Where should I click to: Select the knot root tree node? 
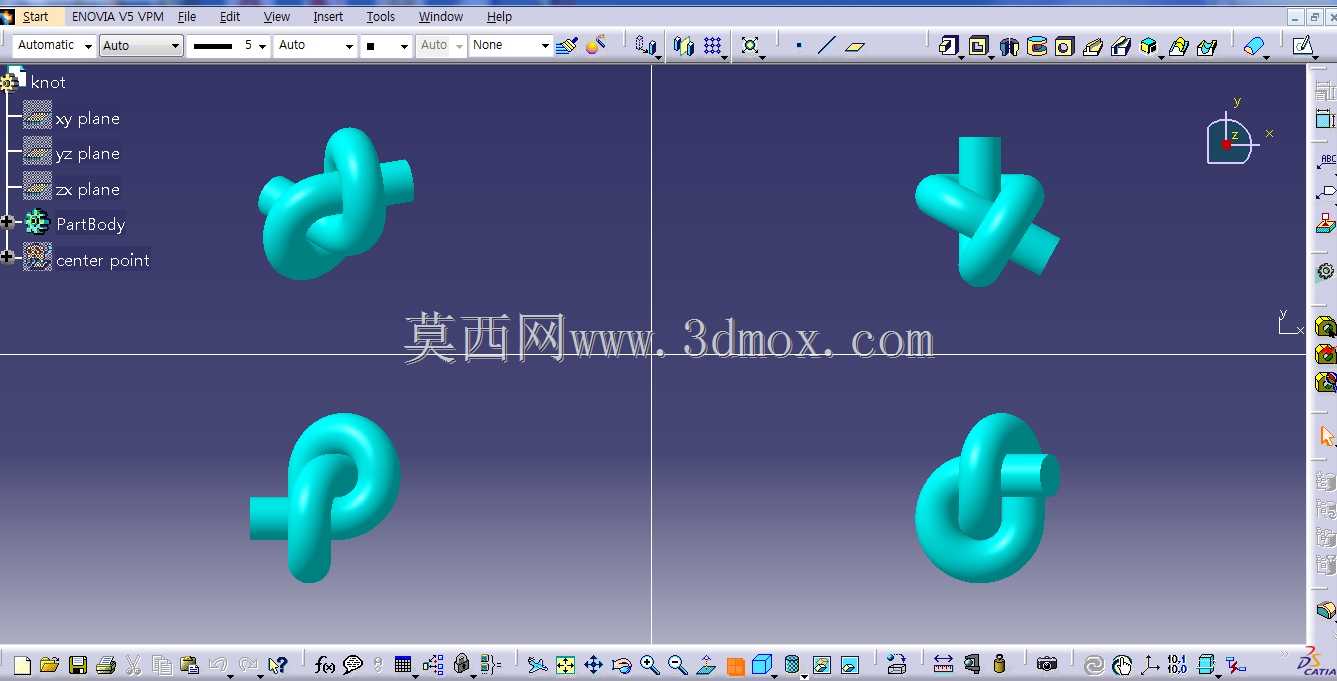[48, 82]
